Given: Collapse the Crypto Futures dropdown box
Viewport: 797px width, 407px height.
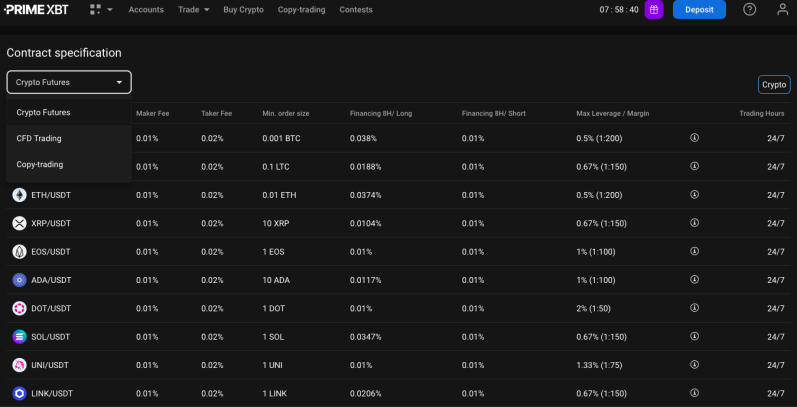Looking at the screenshot, I should pos(69,82).
